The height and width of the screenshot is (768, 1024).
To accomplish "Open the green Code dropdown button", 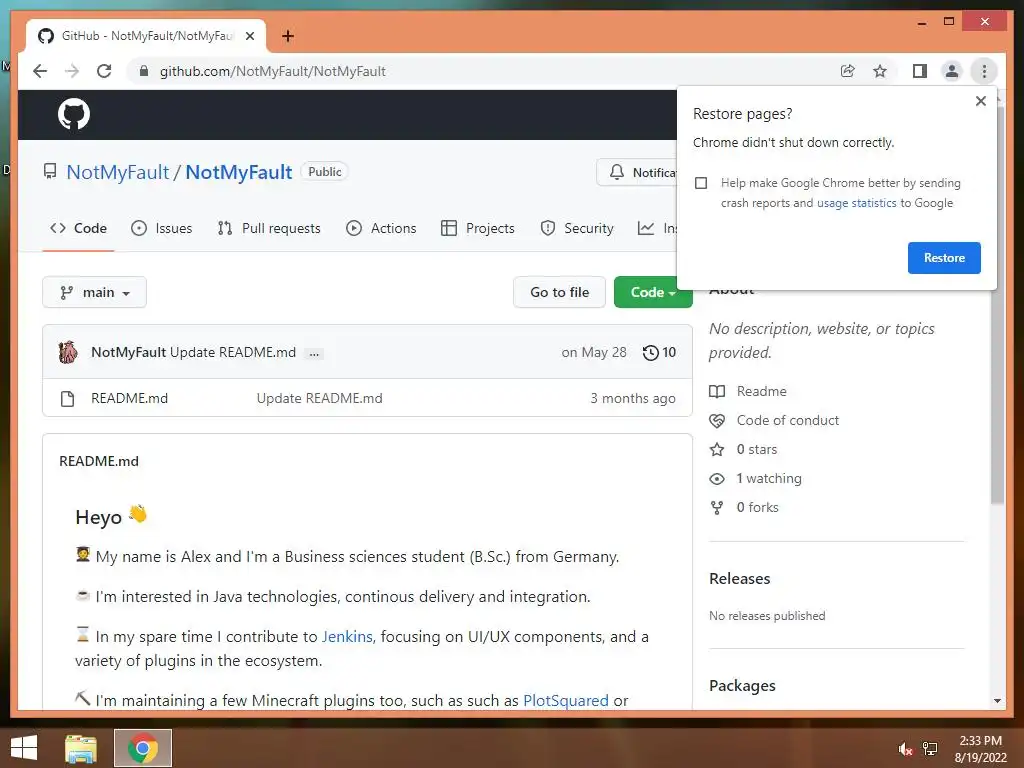I will (652, 292).
